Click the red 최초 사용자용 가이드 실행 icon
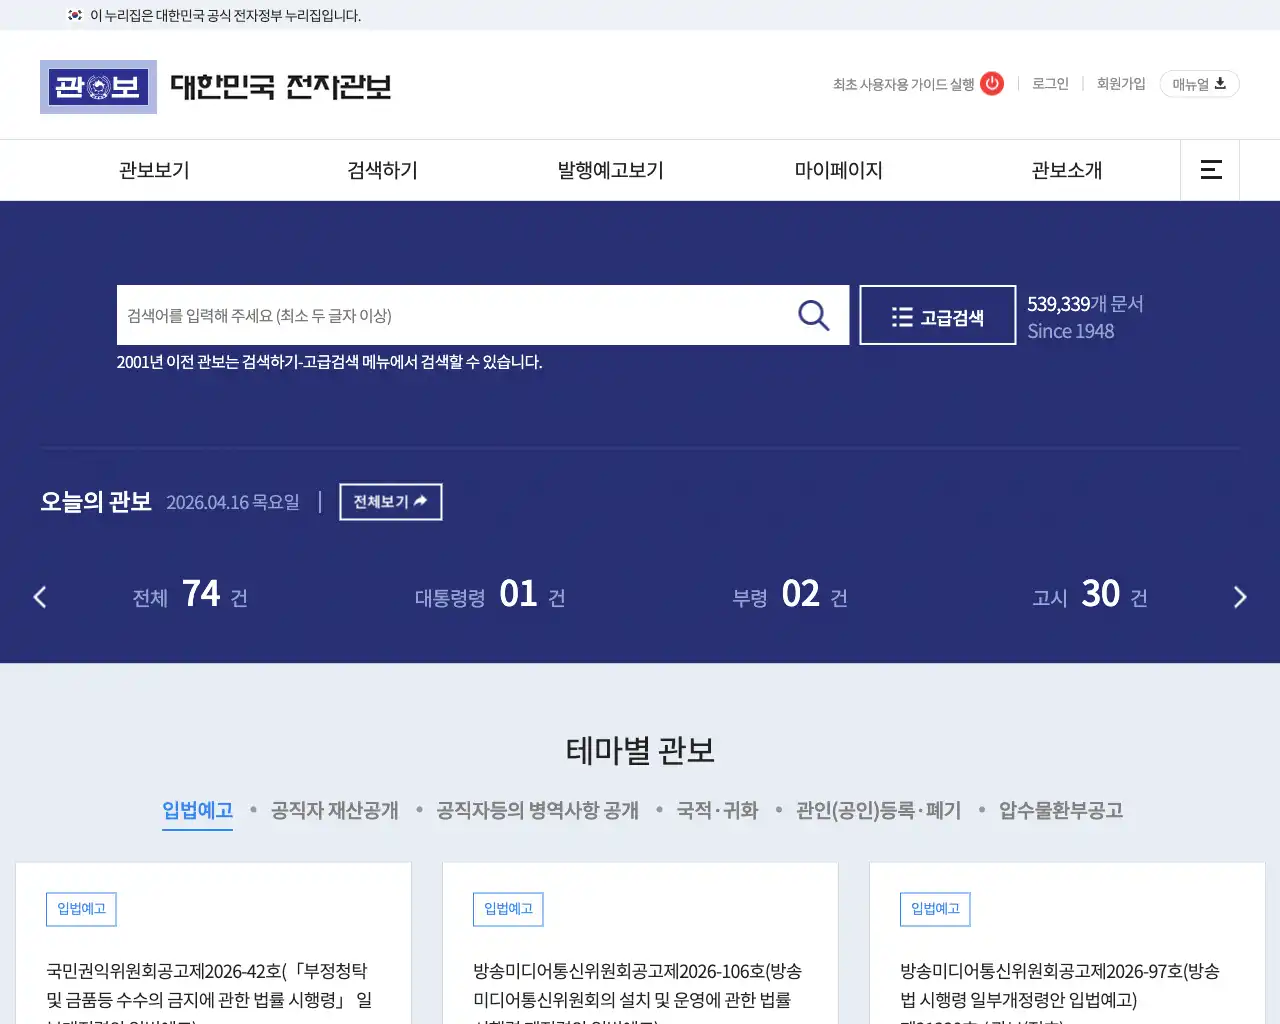Viewport: 1280px width, 1024px height. 991,84
